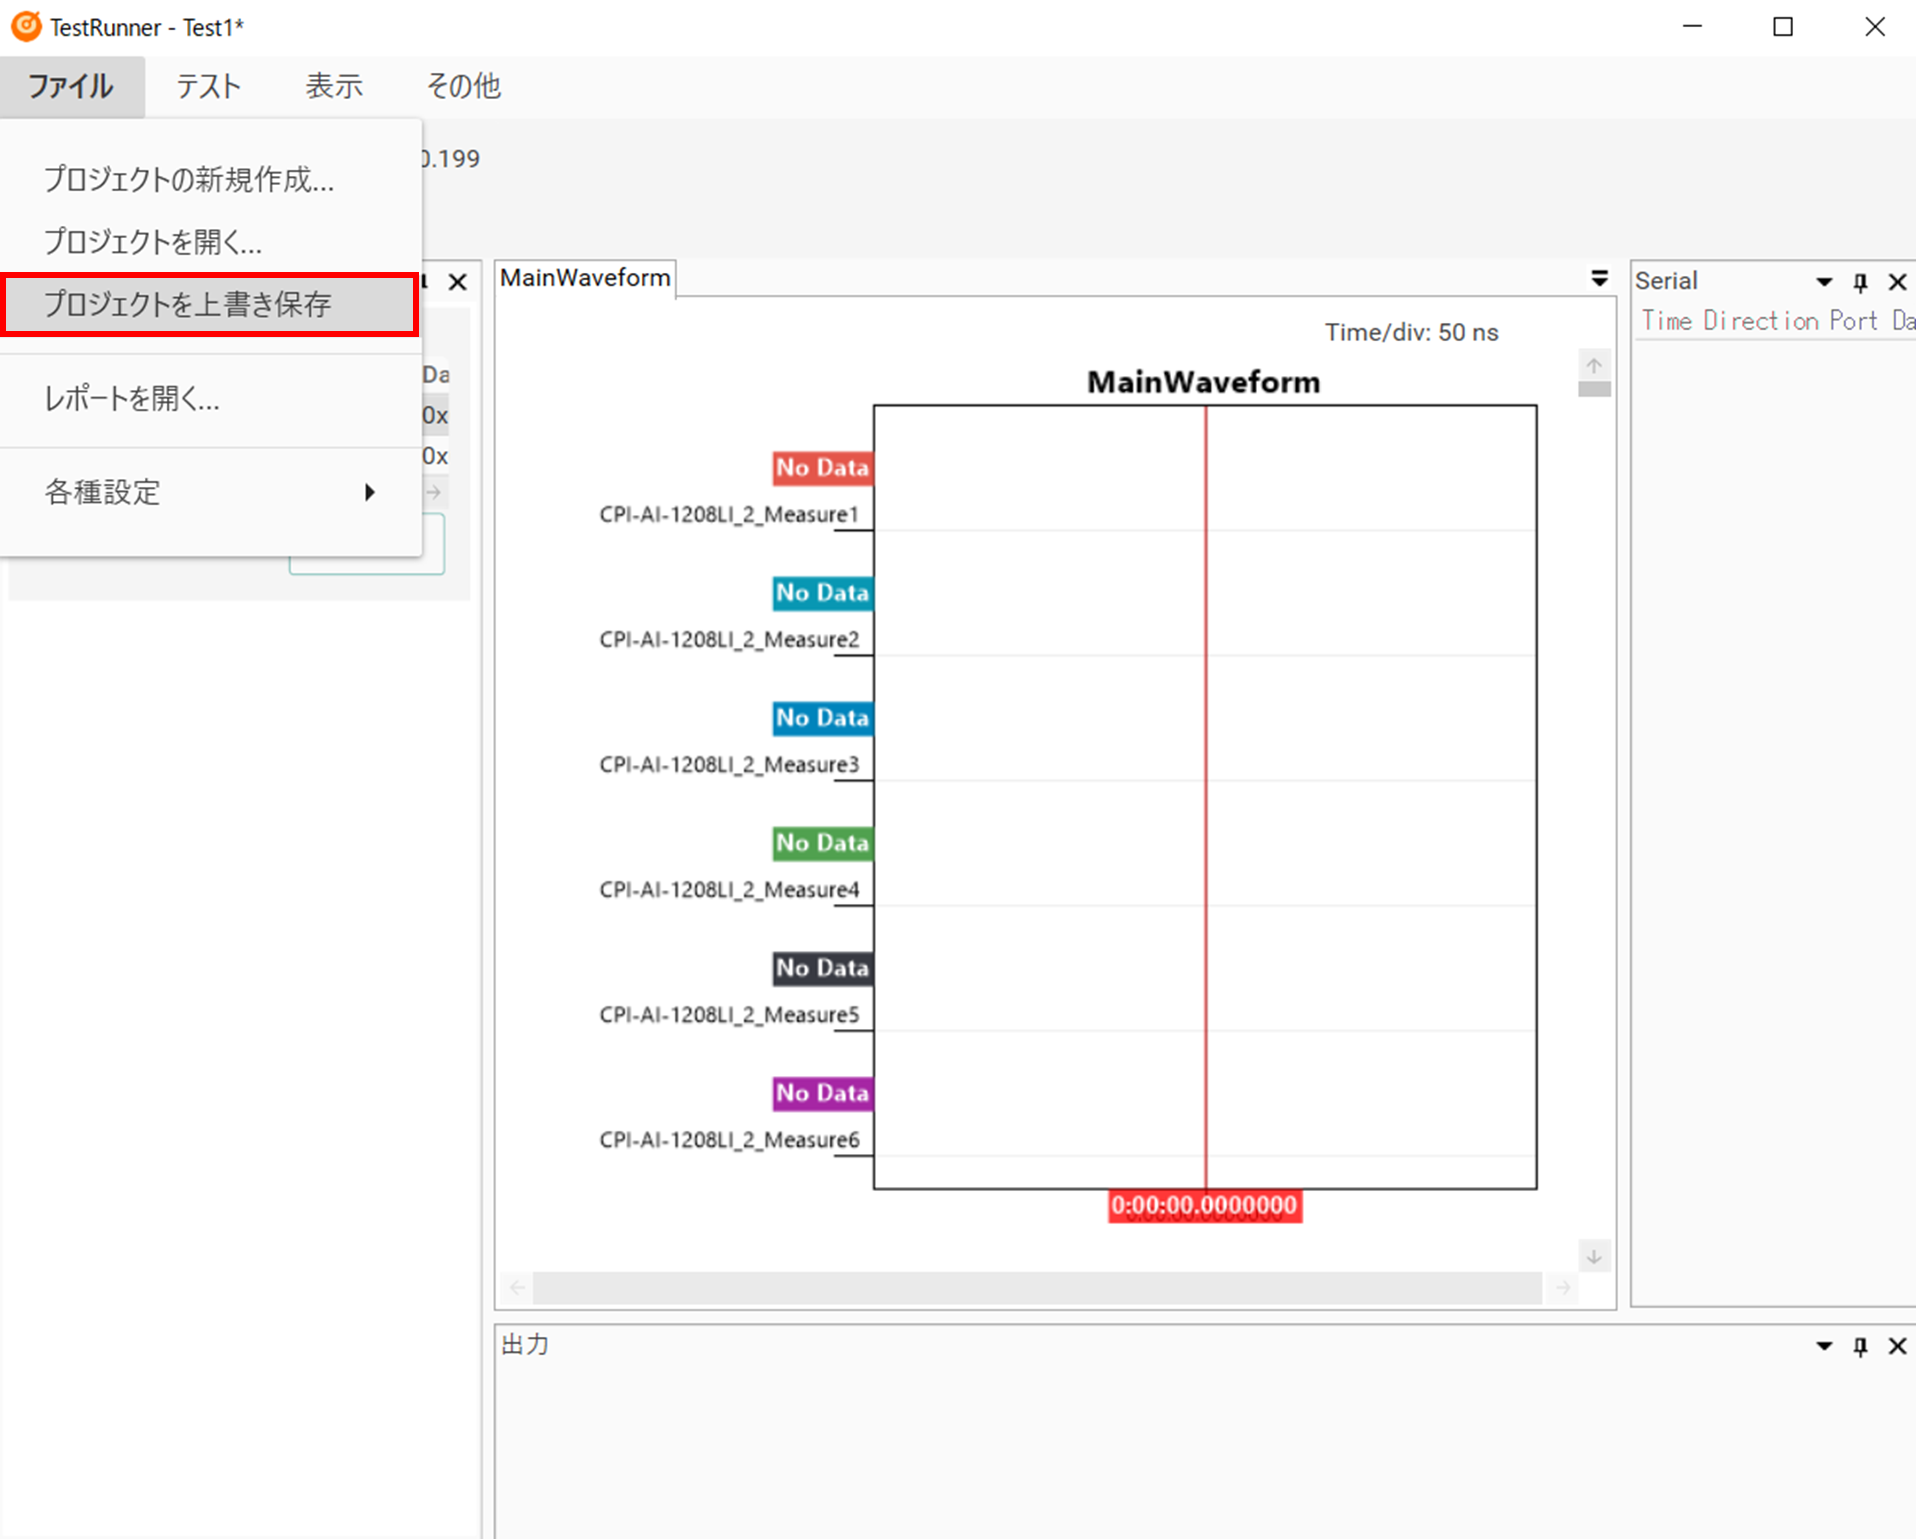
Task: Click the red No Data Measure1 label
Action: [822, 468]
